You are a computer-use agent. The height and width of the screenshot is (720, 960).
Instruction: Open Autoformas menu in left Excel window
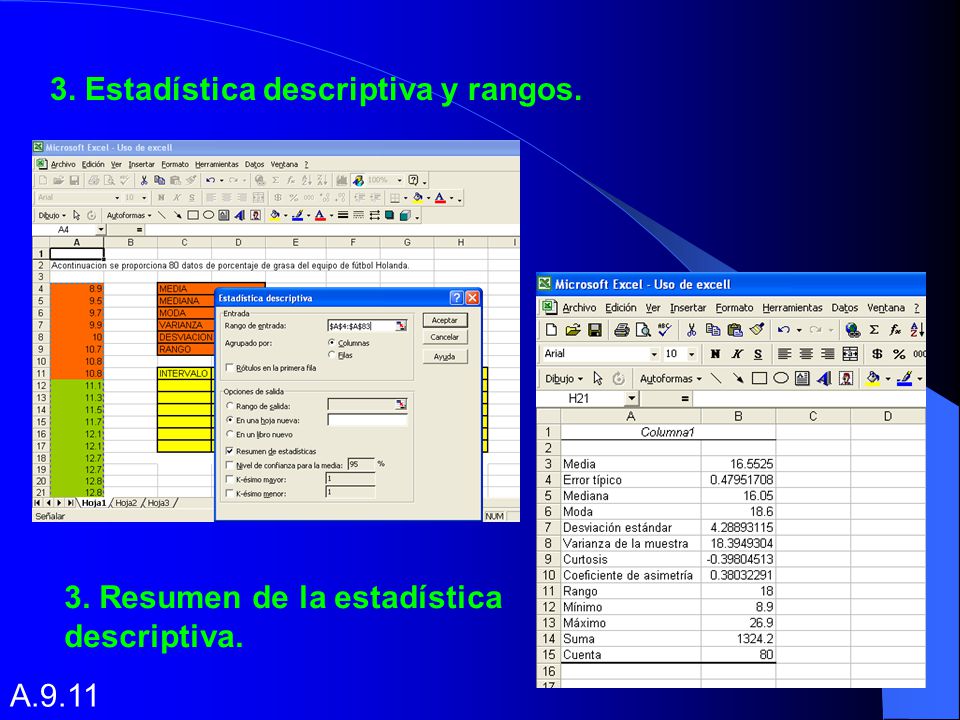coord(129,216)
